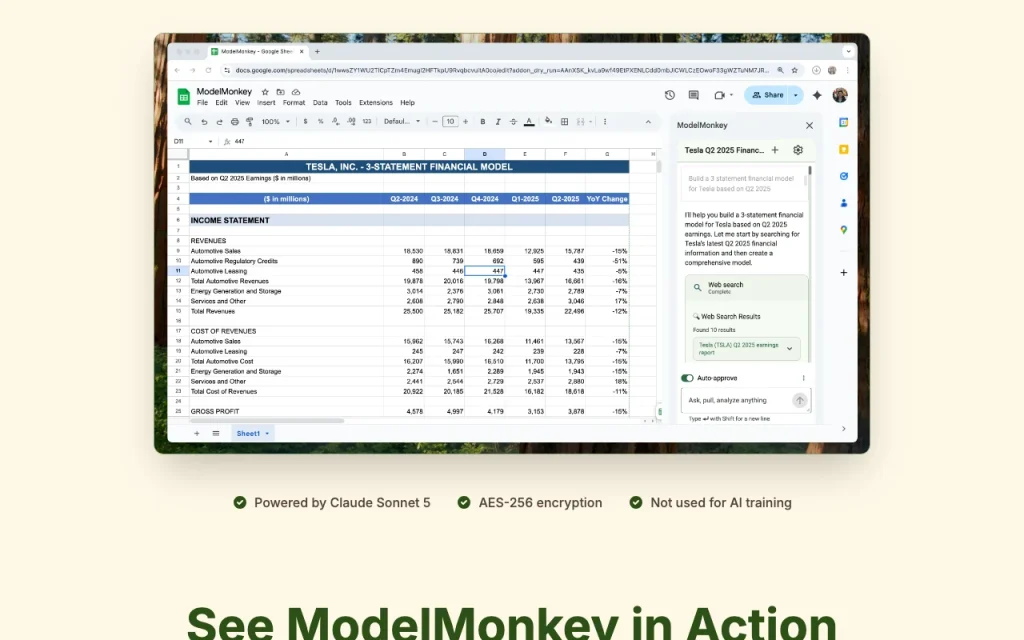The image size is (1024, 640).
Task: Open the Edit menu
Action: click(221, 103)
